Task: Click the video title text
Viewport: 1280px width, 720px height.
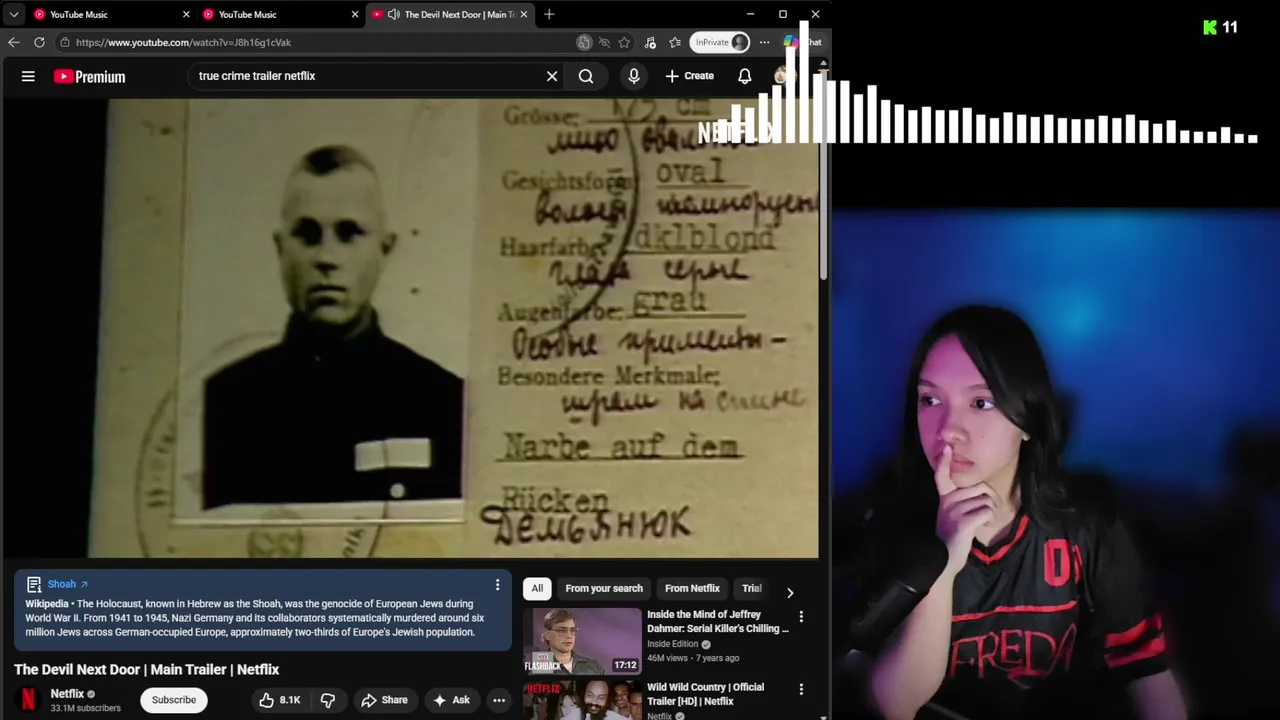Action: click(x=147, y=669)
